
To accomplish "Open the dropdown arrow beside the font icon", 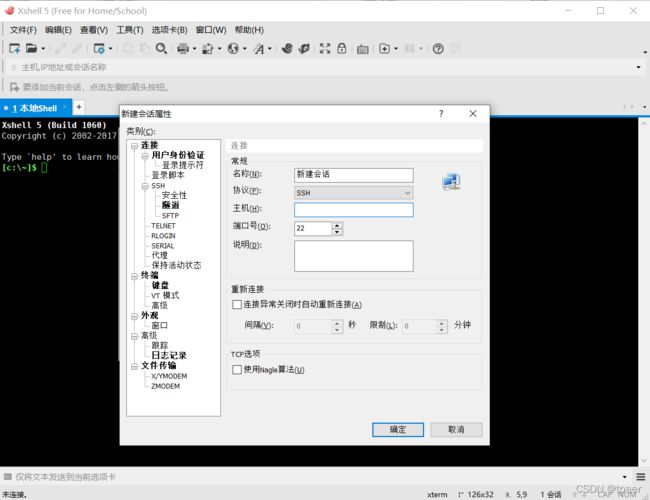I will [269, 49].
